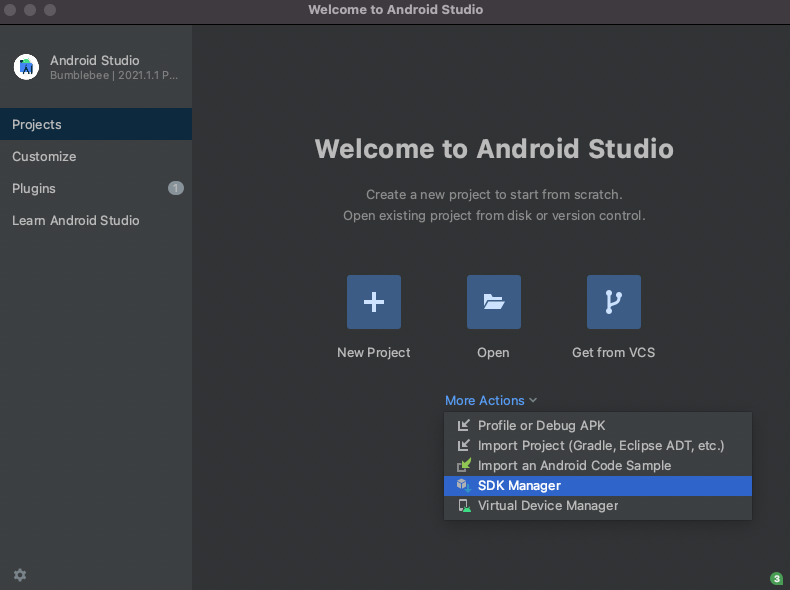Viewport: 790px width, 590px height.
Task: Click the Android Studio logo icon
Action: point(26,67)
